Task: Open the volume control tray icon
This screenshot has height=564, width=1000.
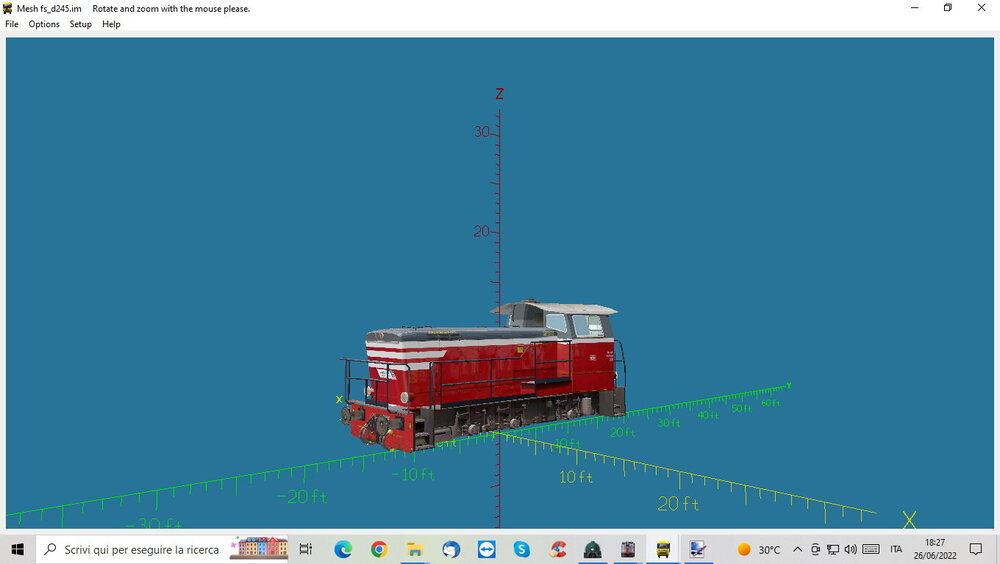Action: click(x=850, y=549)
